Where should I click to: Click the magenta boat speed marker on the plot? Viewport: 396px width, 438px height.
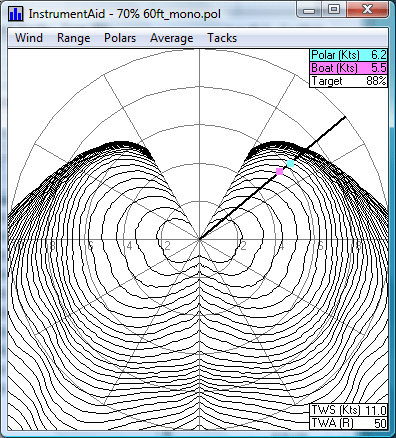pyautogui.click(x=280, y=171)
